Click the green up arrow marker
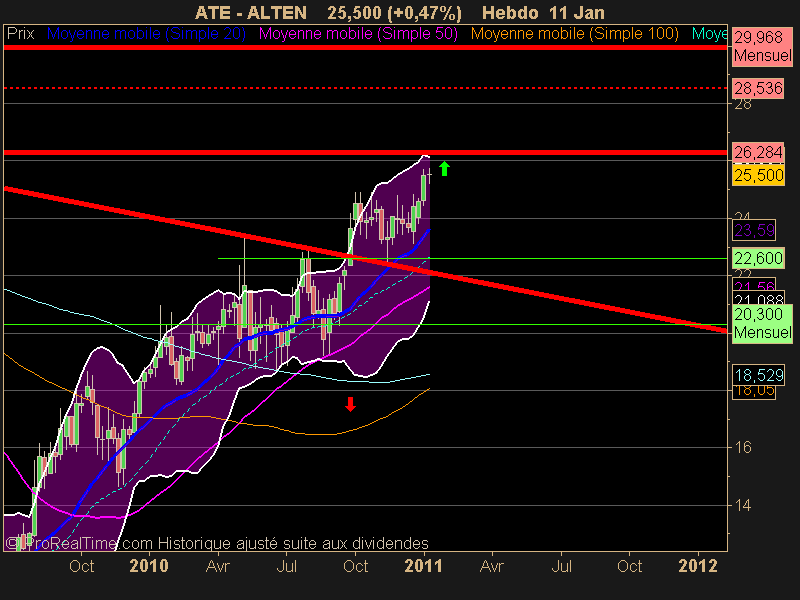Viewport: 800px width, 600px height. click(x=444, y=168)
